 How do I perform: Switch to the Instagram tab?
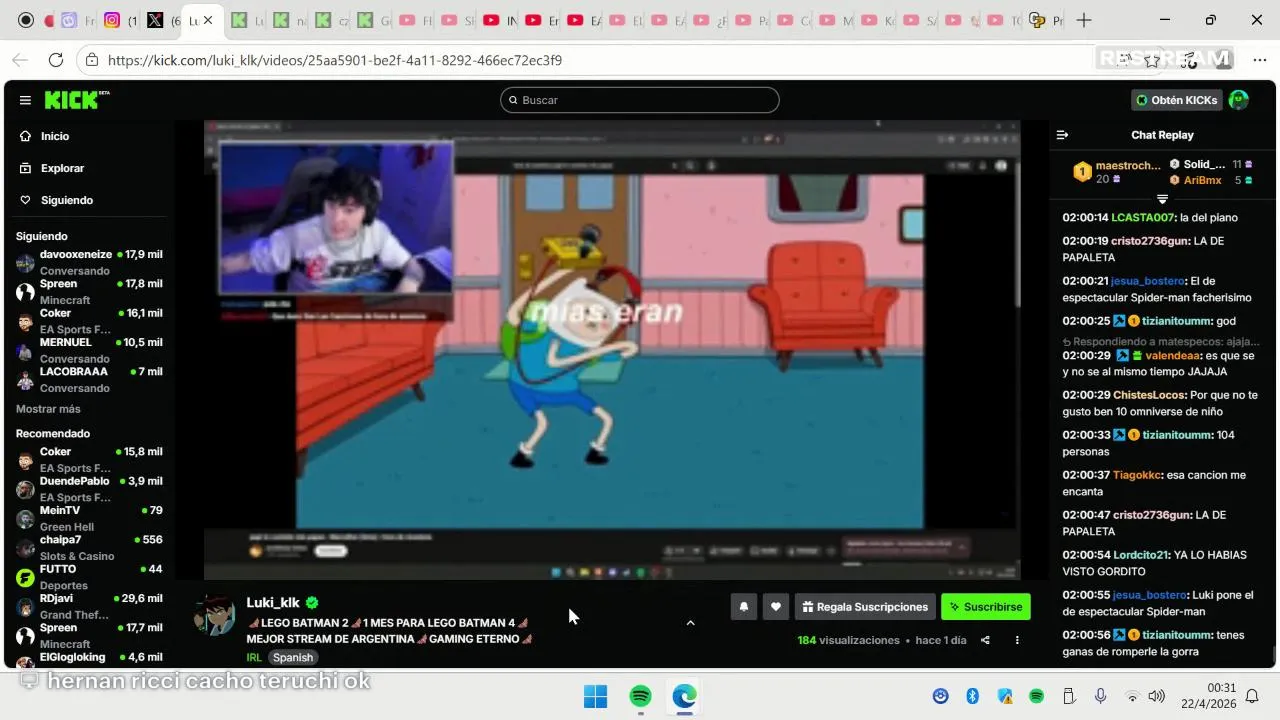[112, 20]
